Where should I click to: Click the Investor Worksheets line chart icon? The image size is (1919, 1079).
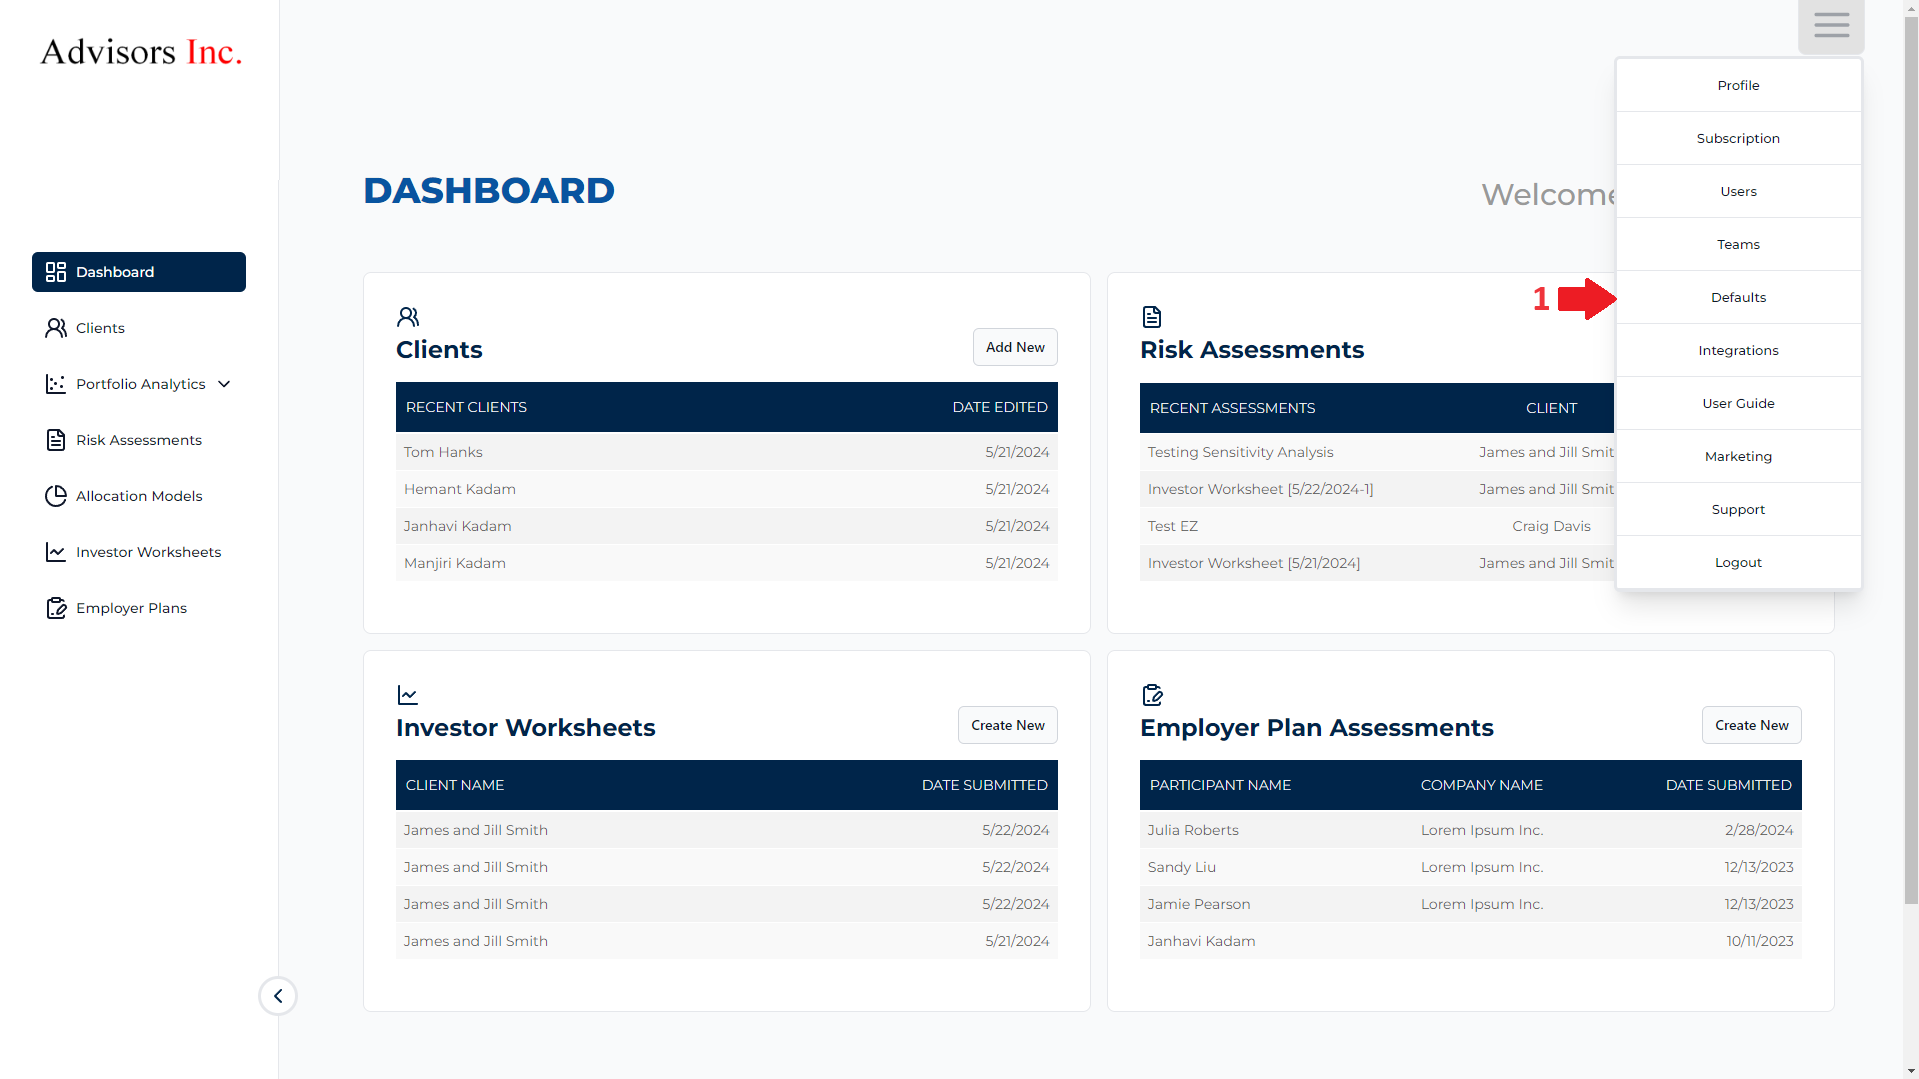(56, 552)
